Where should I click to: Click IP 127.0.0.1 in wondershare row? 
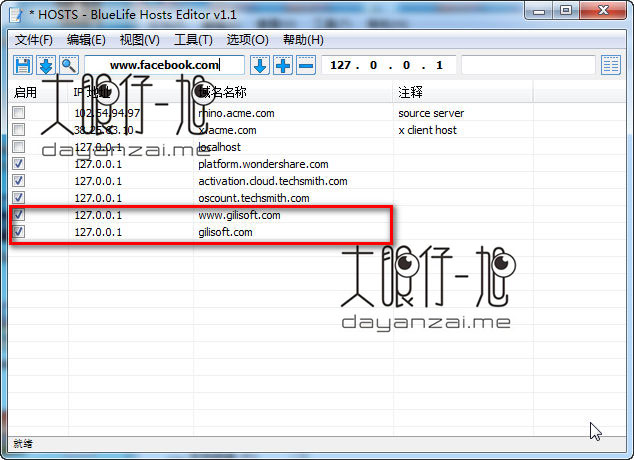(x=98, y=164)
